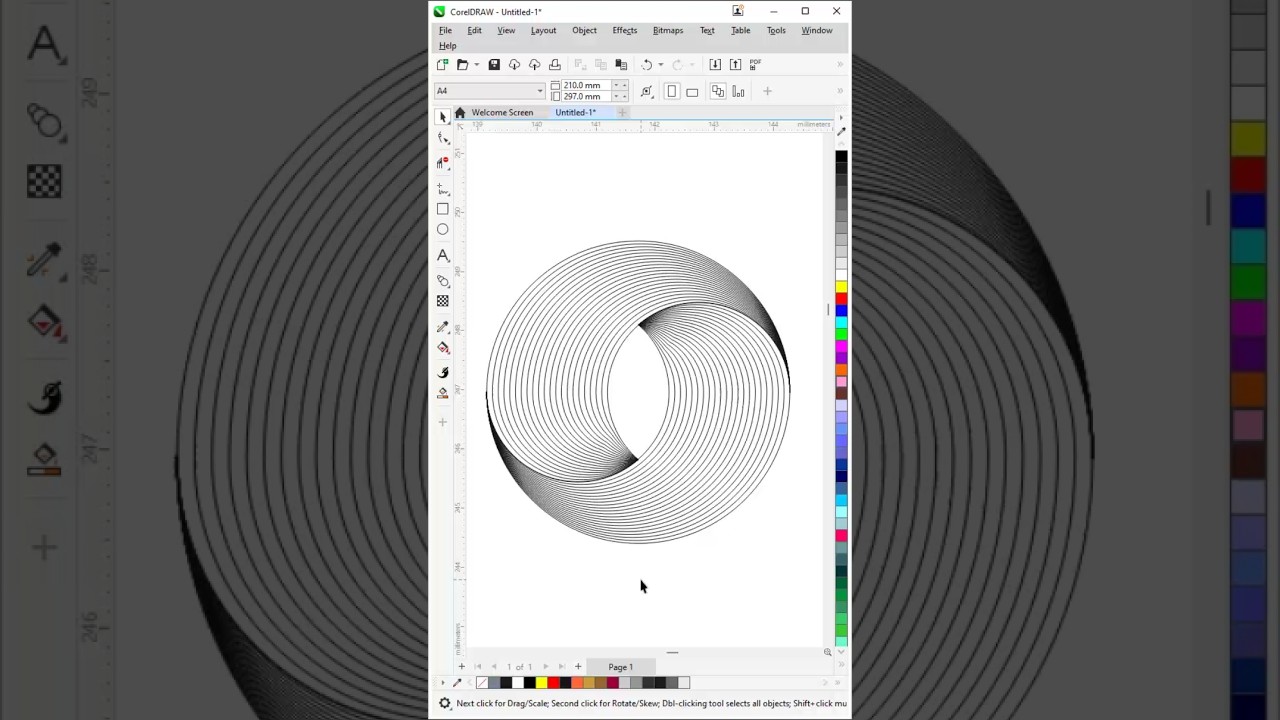
Task: Click property bar quick customize plus
Action: click(767, 92)
